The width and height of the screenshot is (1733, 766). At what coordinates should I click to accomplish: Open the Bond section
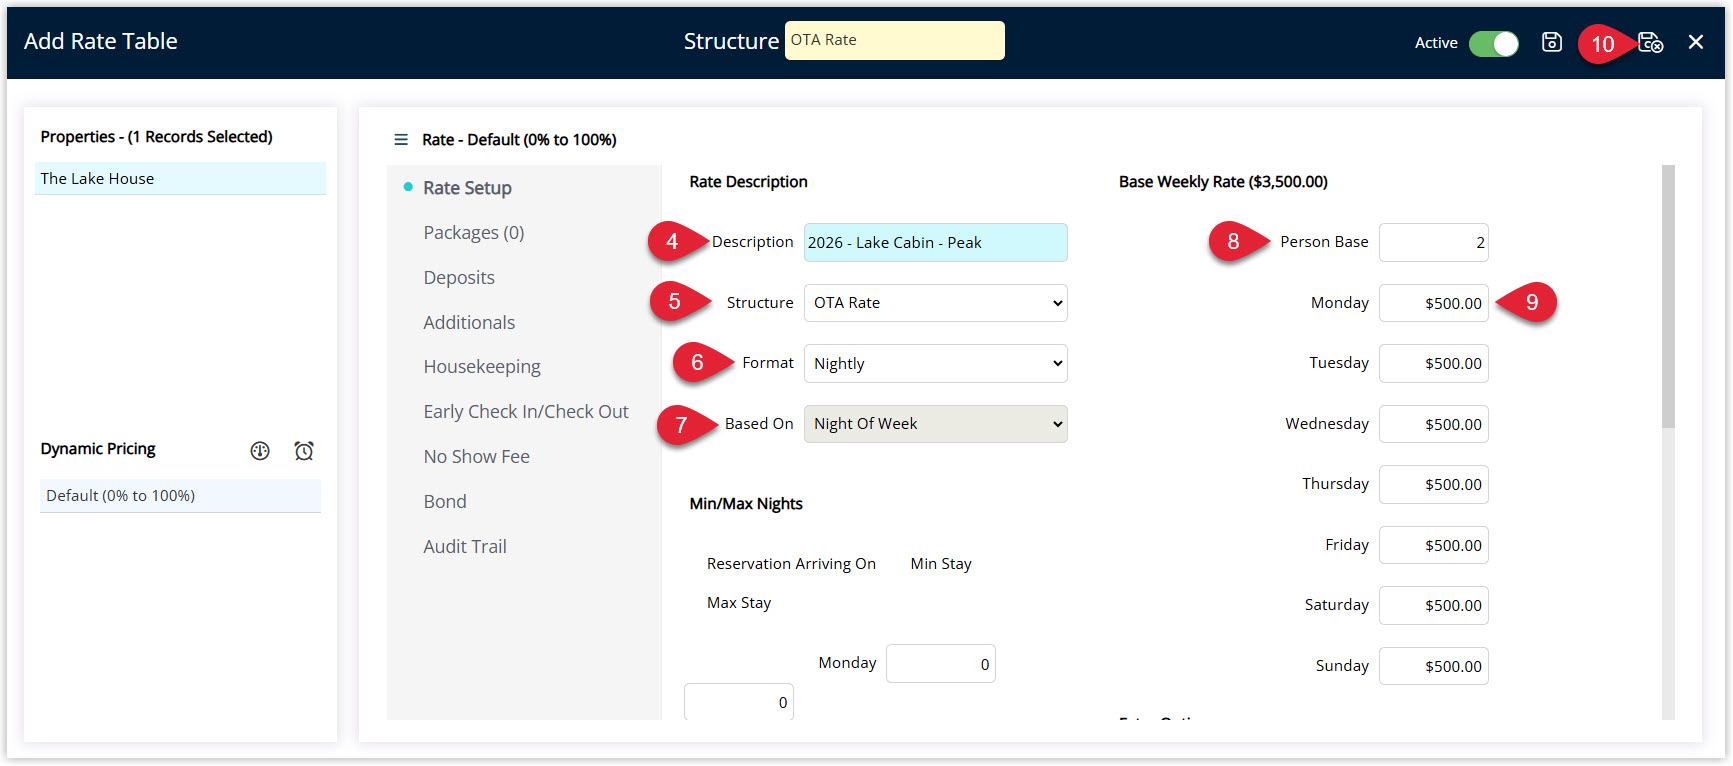445,502
